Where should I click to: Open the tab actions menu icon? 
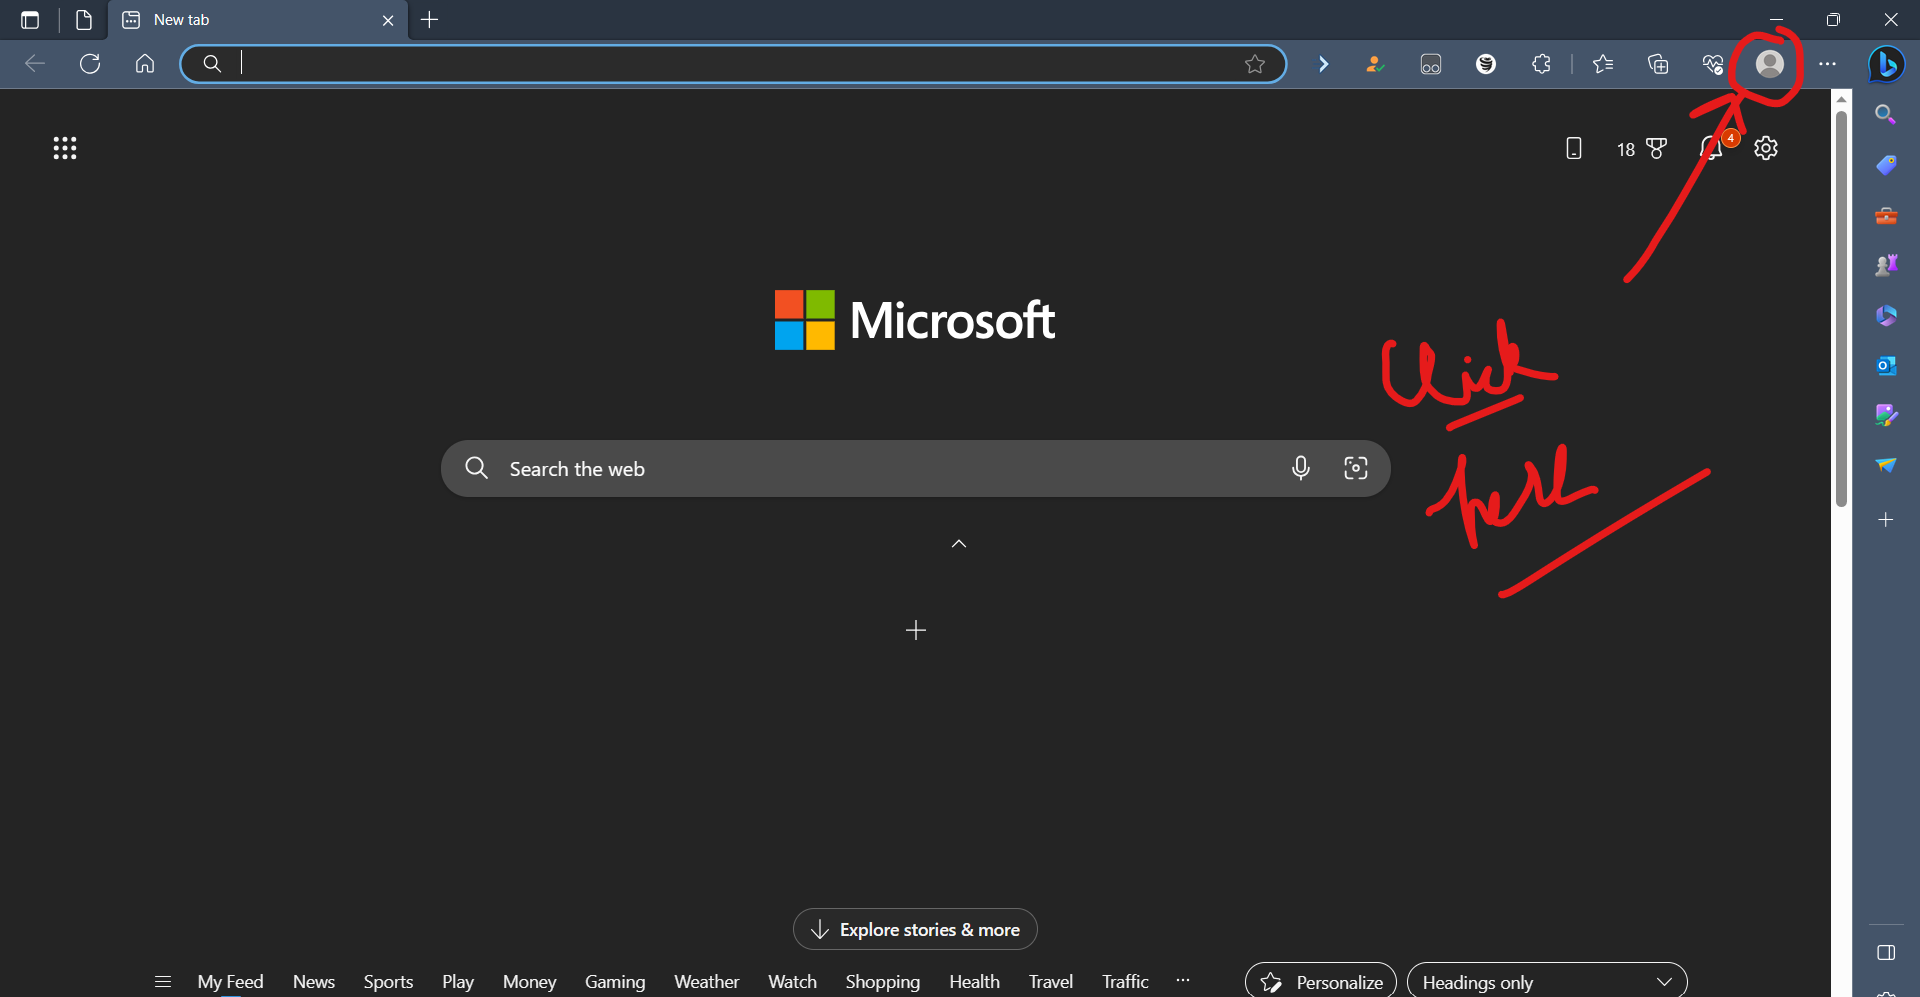click(30, 20)
